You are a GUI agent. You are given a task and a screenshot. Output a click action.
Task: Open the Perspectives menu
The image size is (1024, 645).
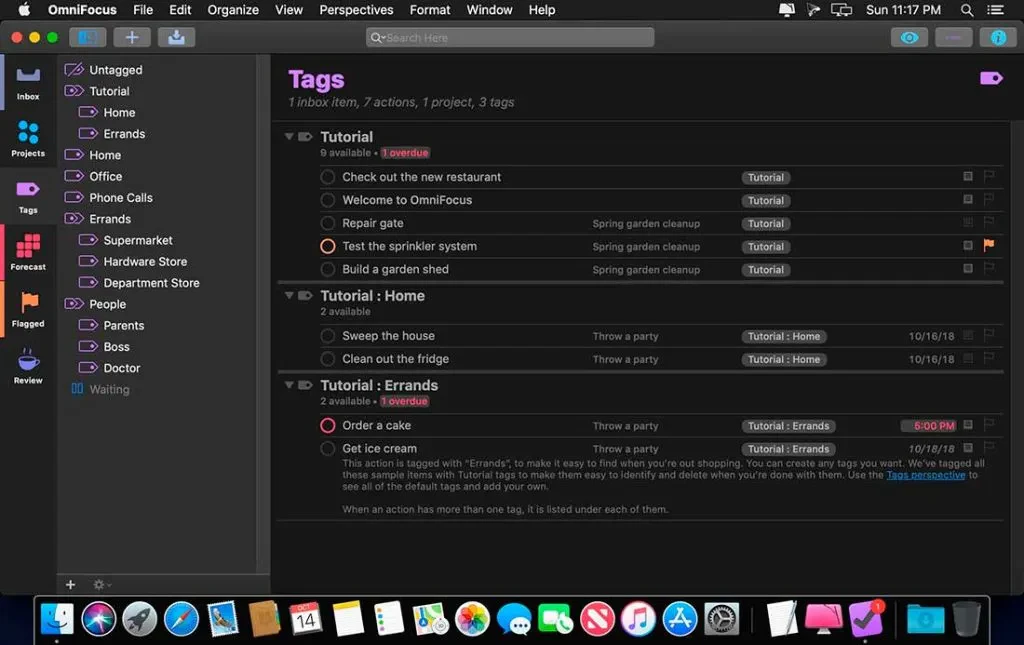click(x=356, y=10)
